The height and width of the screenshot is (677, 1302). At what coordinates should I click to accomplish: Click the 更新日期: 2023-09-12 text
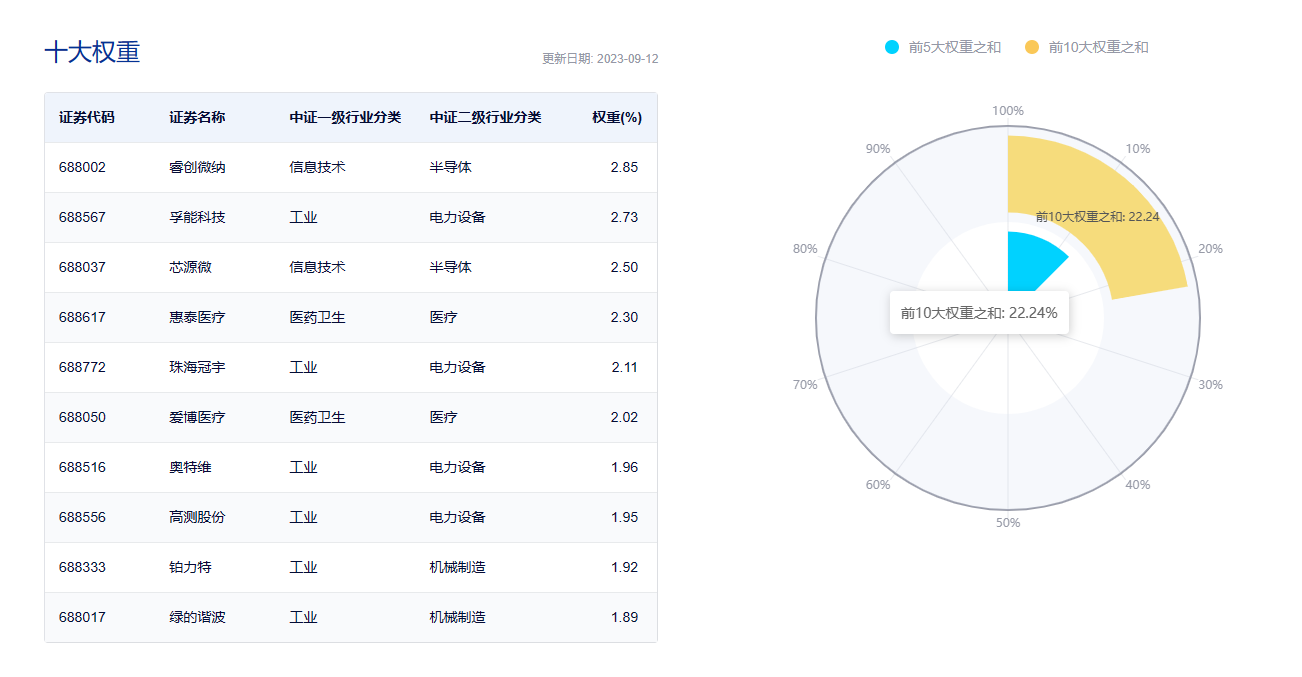pyautogui.click(x=600, y=58)
